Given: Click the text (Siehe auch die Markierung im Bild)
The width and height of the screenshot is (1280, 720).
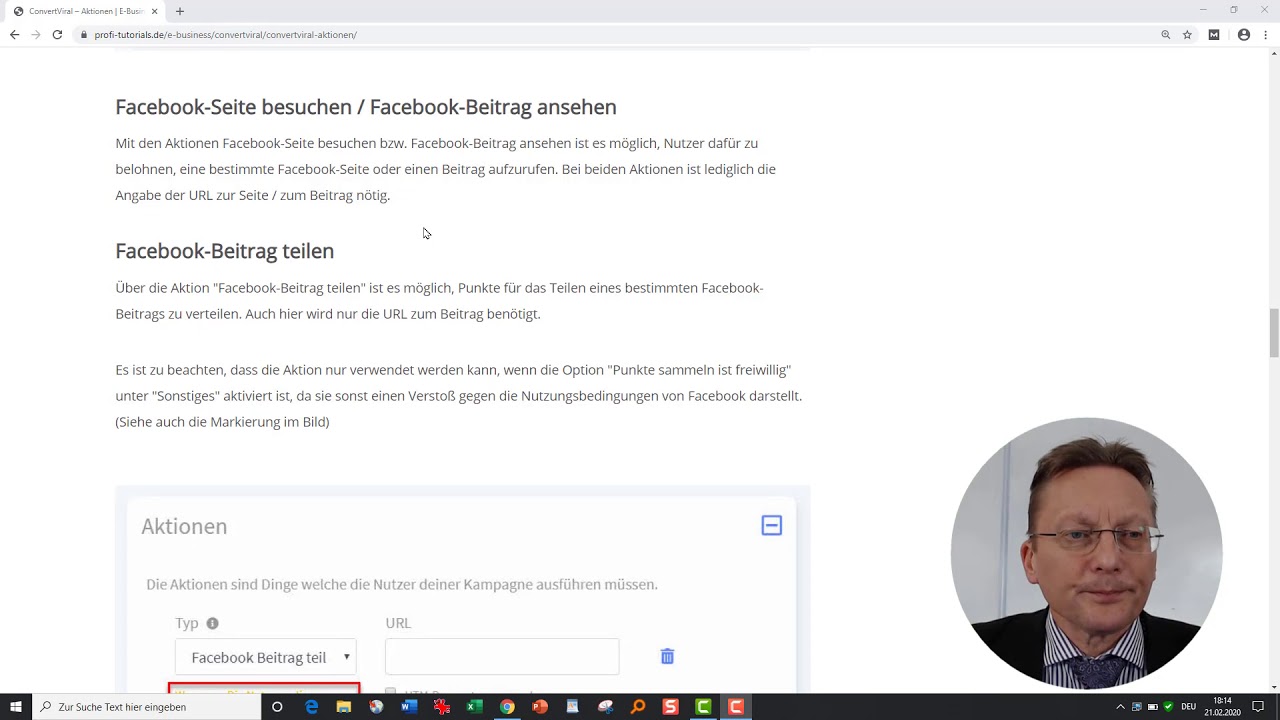Looking at the screenshot, I should (x=222, y=422).
